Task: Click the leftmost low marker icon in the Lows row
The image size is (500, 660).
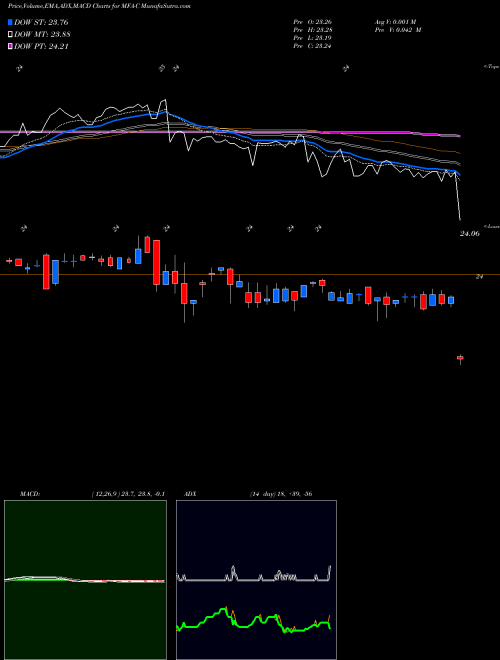Action: 24,229
